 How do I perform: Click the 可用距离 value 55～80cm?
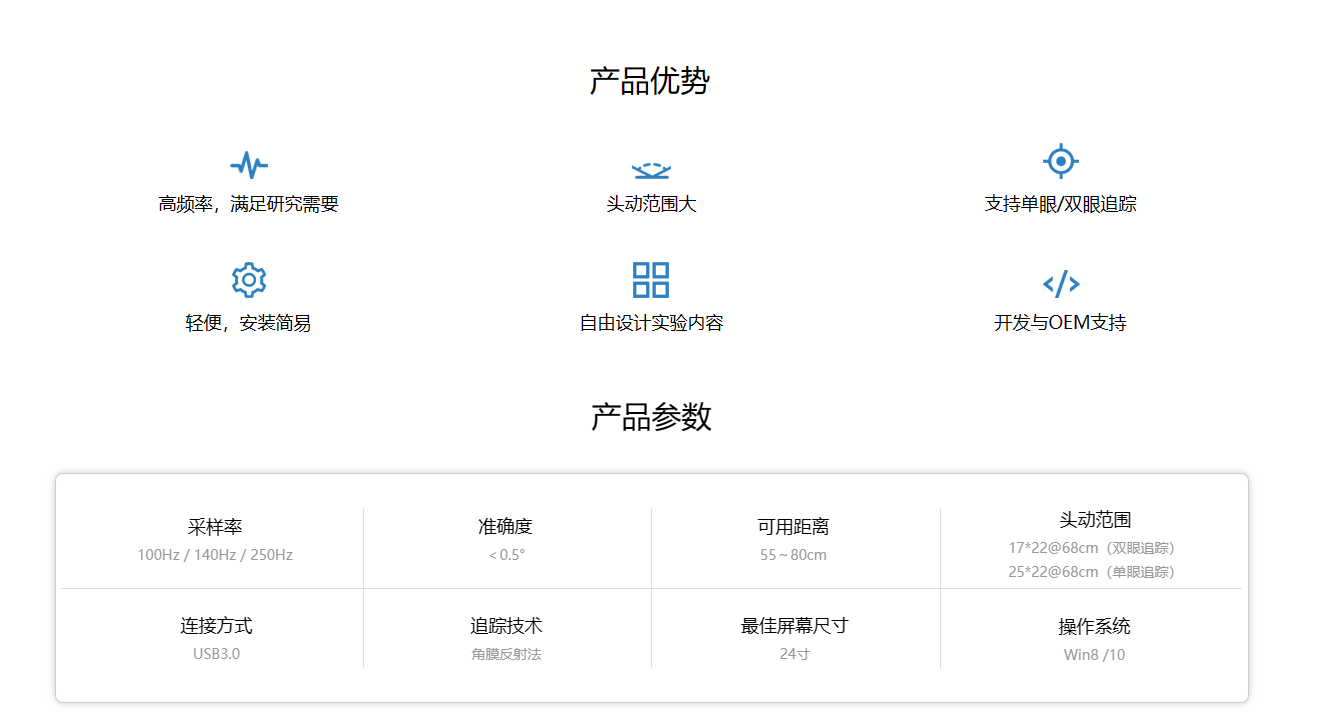(x=793, y=555)
